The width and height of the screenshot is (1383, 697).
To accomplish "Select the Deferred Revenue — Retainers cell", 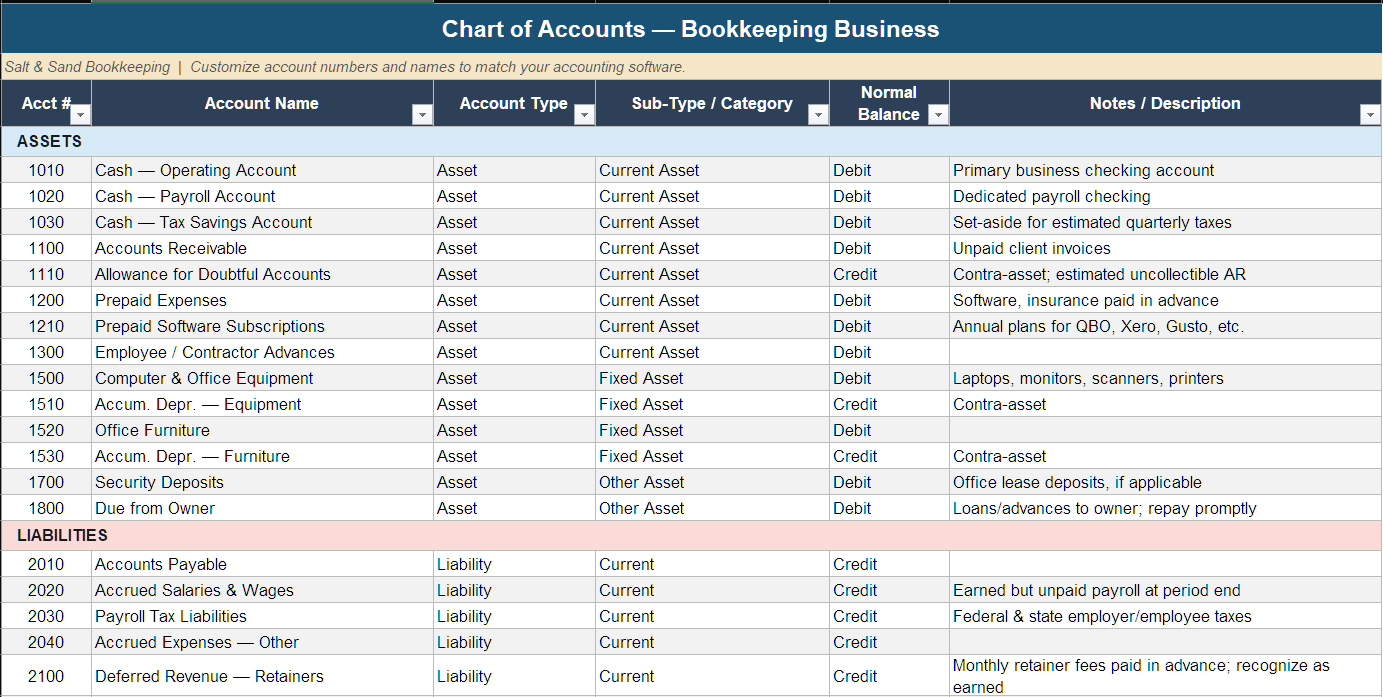I will 262,676.
